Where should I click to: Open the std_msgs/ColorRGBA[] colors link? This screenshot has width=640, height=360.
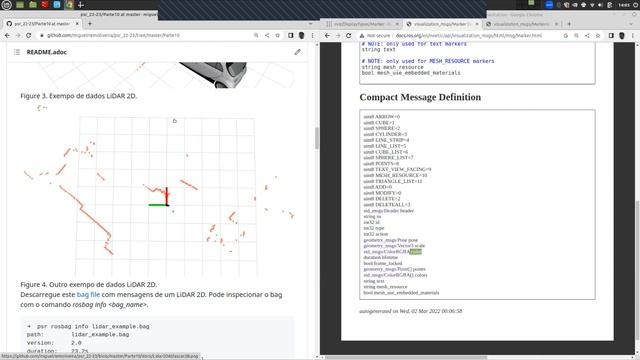[x=396, y=275]
